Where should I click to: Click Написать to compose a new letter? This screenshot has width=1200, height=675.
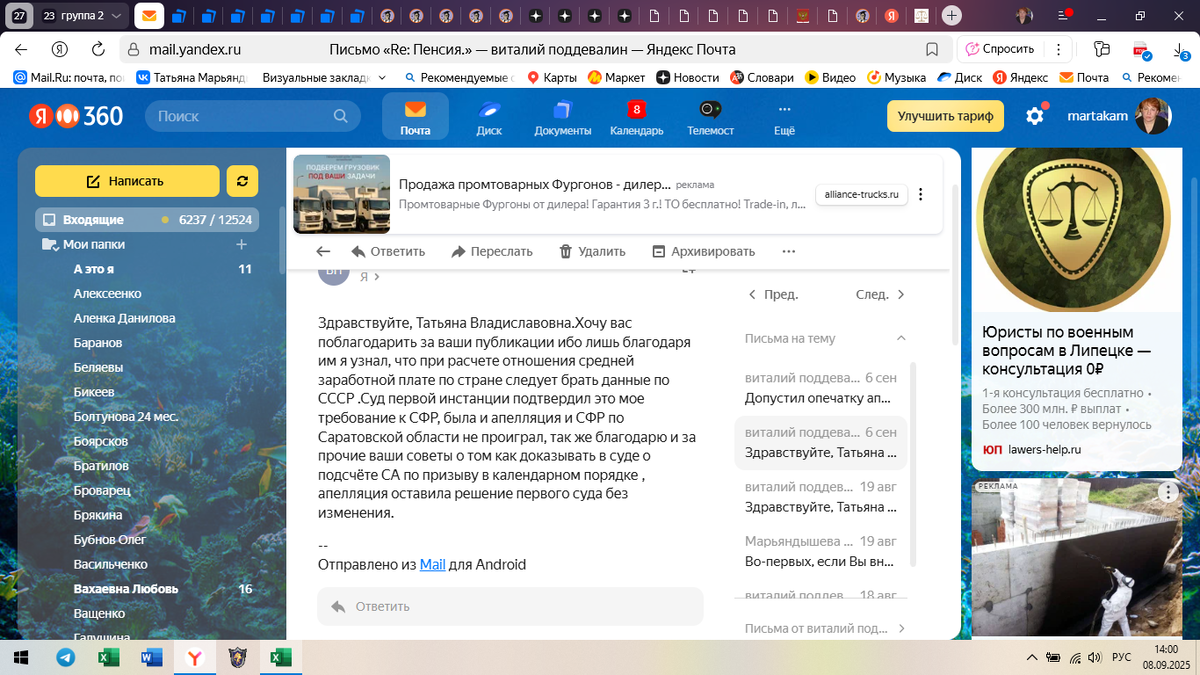click(x=127, y=183)
